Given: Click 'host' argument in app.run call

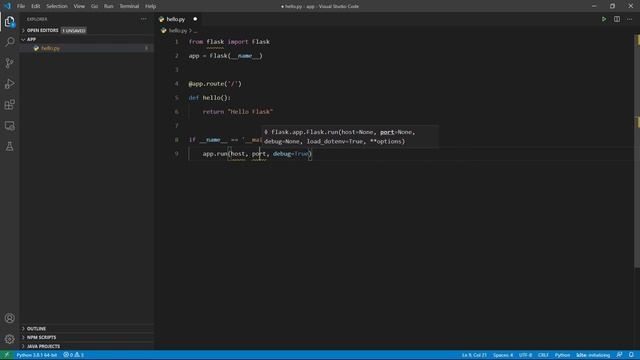Looking at the screenshot, I should point(238,154).
